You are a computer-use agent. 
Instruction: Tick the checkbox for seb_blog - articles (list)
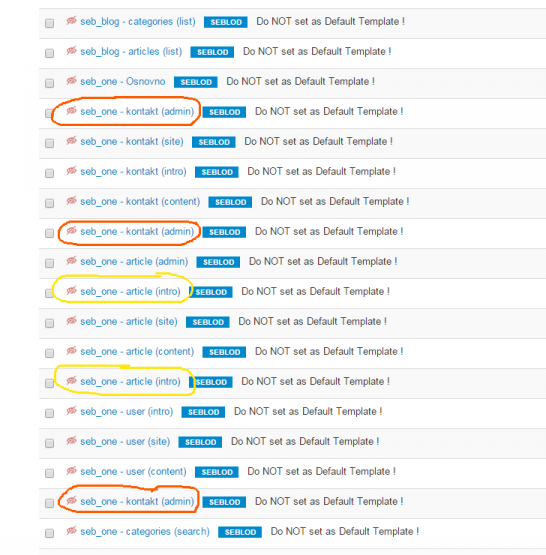tap(50, 53)
